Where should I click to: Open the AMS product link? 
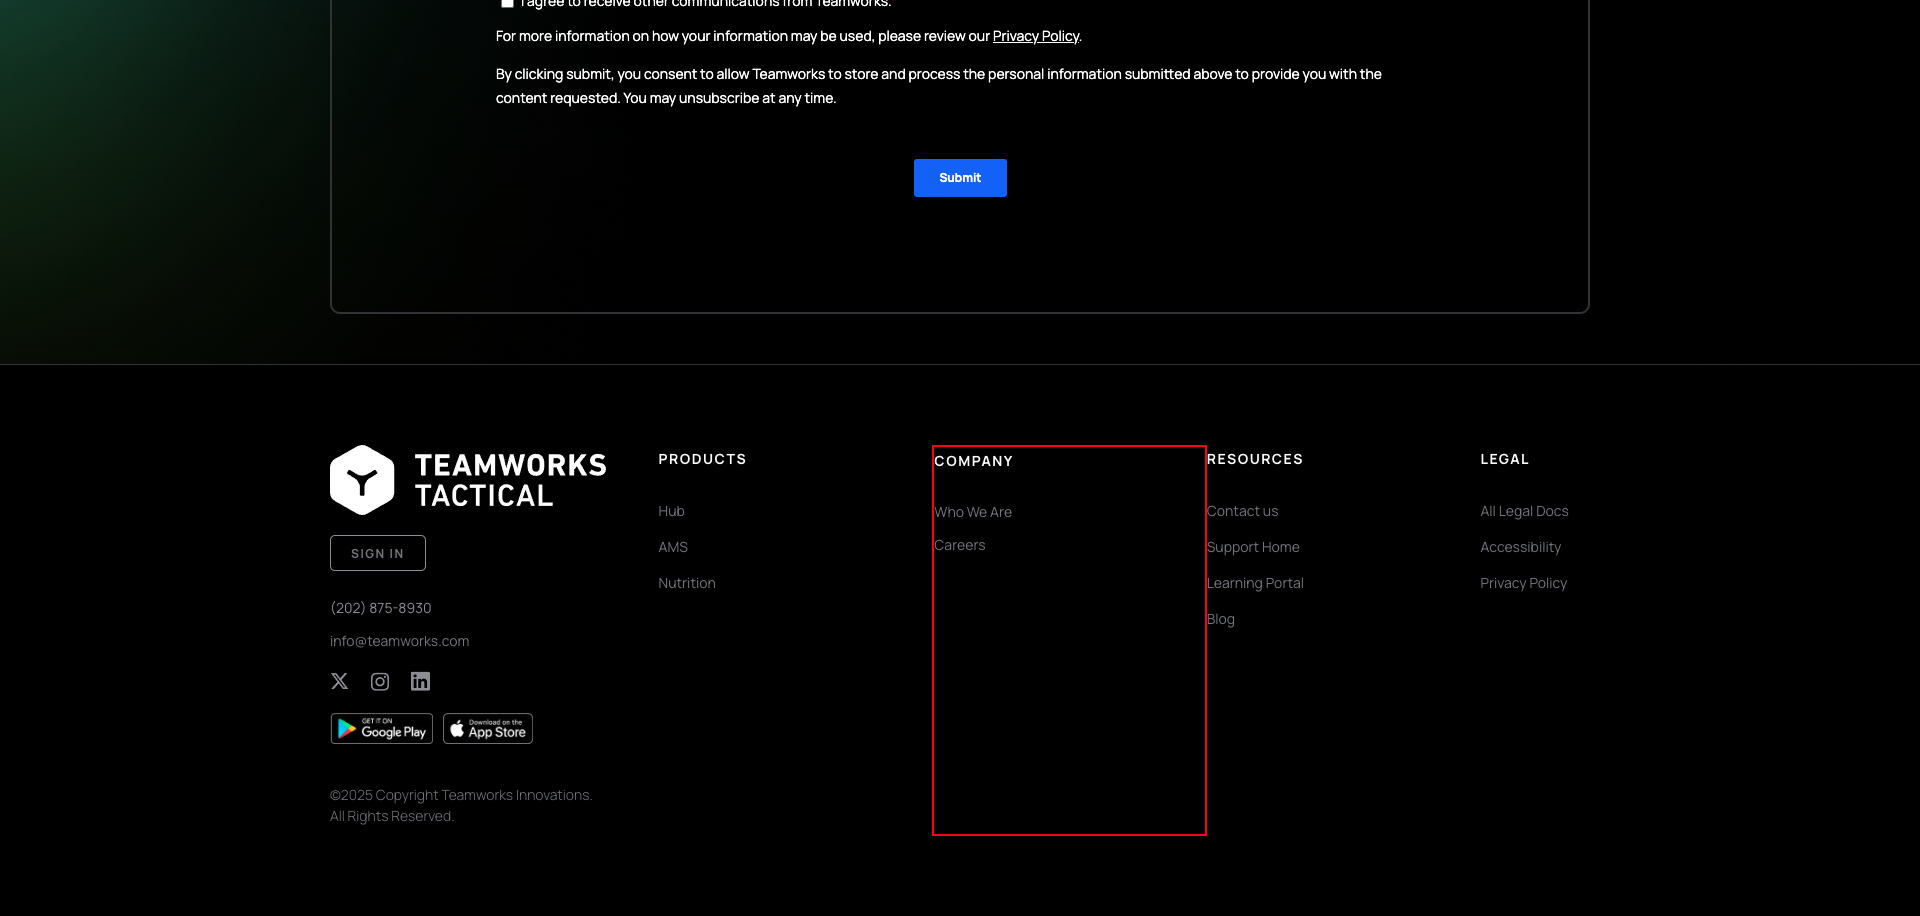click(672, 547)
